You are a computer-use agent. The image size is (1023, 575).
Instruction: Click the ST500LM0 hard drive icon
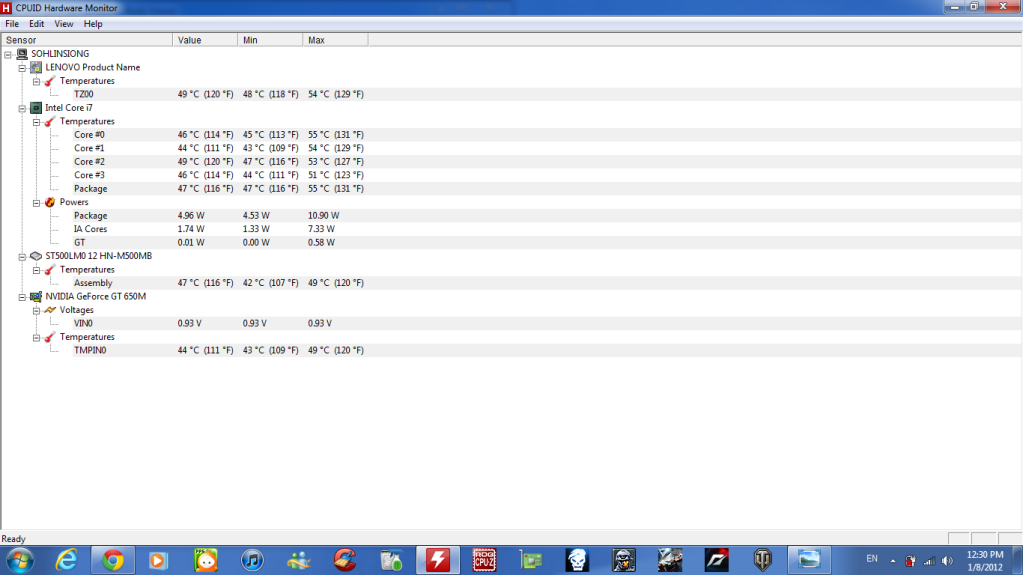coord(36,256)
